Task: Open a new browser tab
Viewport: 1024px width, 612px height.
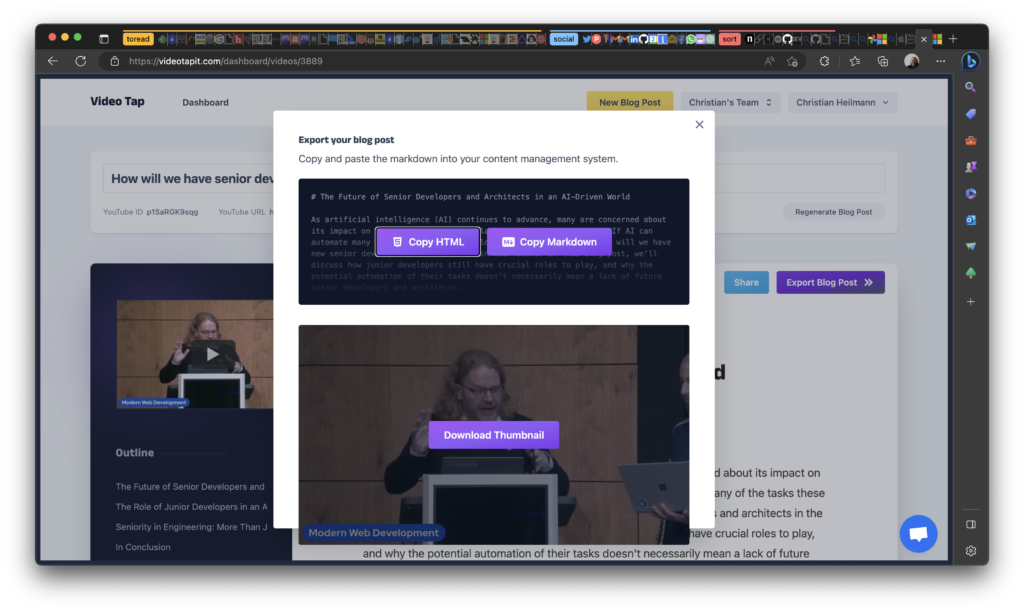Action: pos(953,39)
